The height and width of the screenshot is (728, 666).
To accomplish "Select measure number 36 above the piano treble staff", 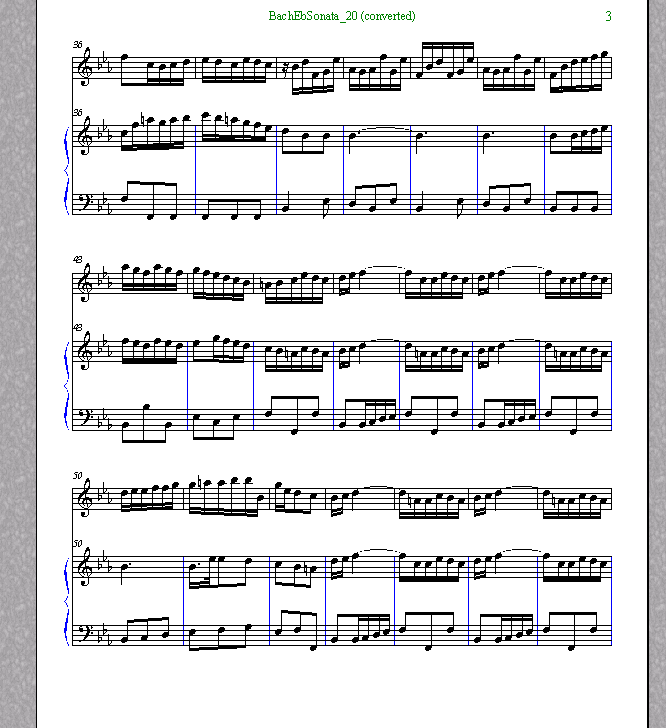I will click(x=78, y=112).
